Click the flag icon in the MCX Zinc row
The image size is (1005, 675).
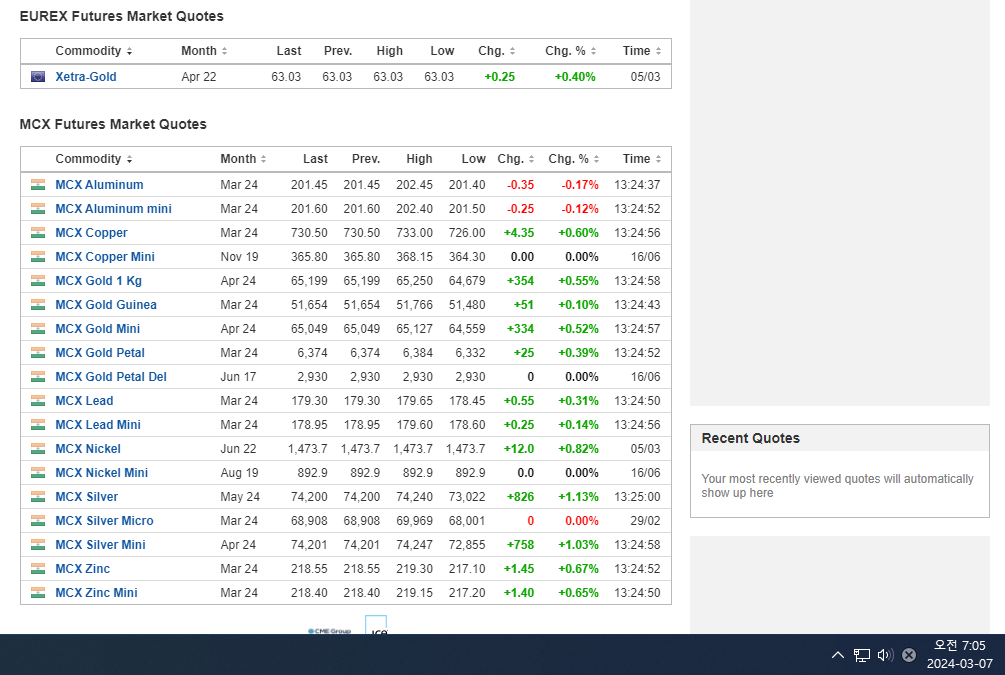point(38,569)
